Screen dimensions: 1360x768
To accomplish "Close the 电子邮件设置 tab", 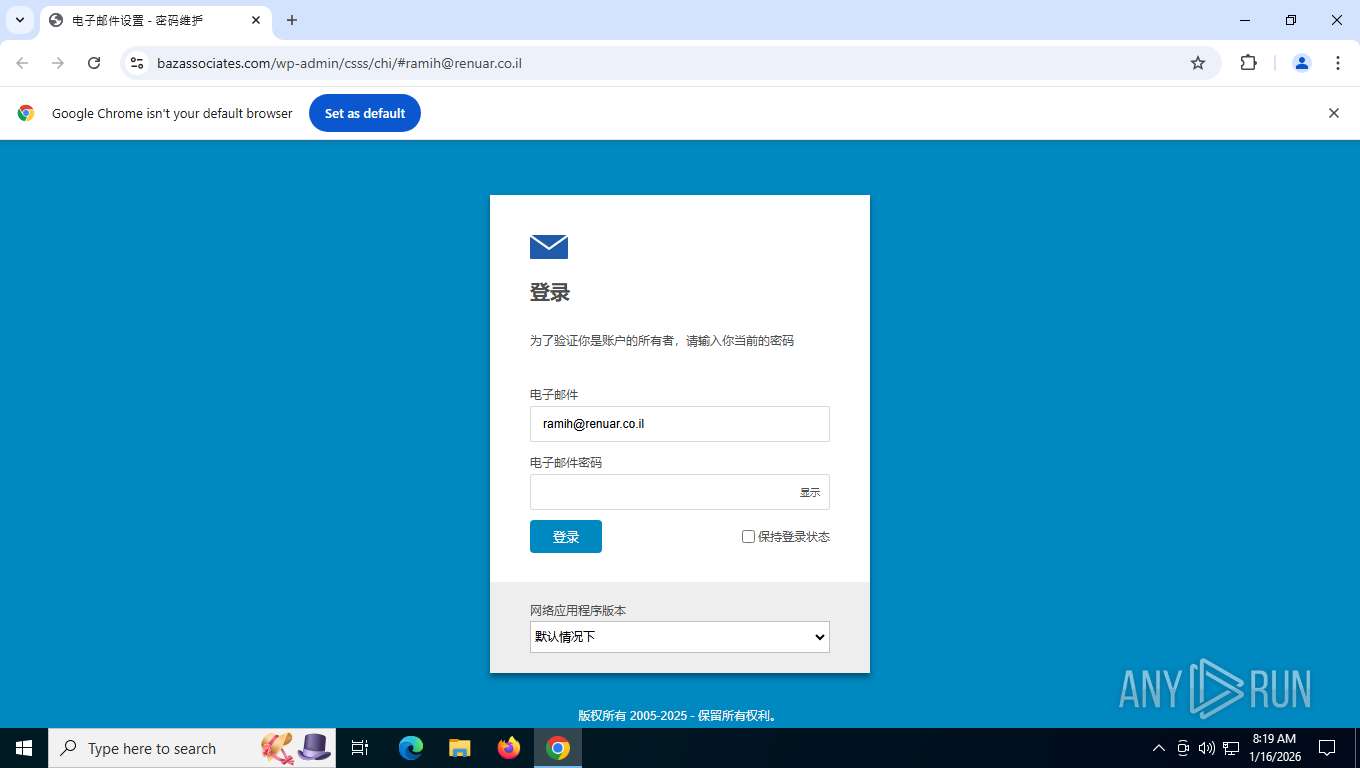I will 256,20.
